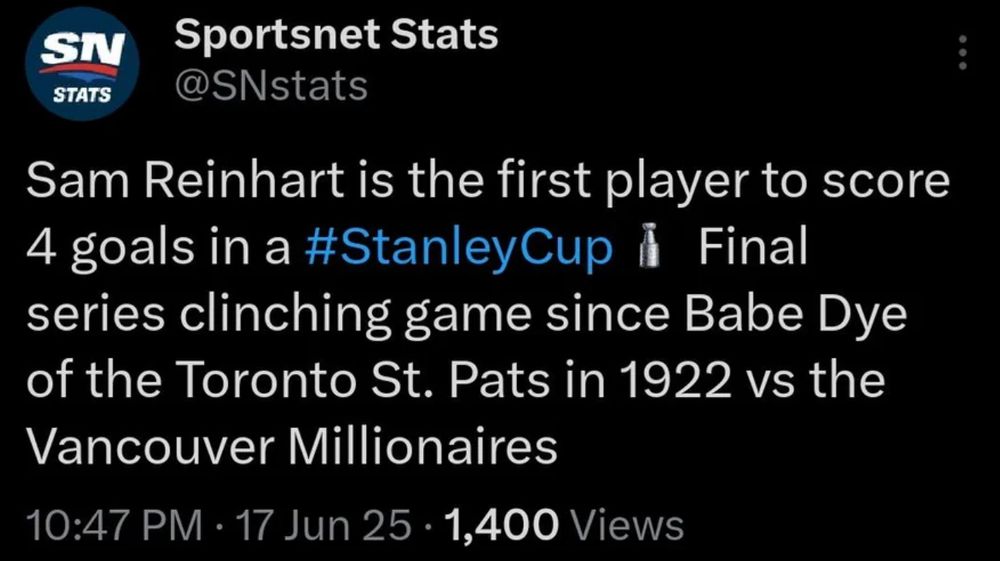Image resolution: width=1000 pixels, height=561 pixels.
Task: Click the Vancouver Millionaires text
Action: tap(292, 446)
